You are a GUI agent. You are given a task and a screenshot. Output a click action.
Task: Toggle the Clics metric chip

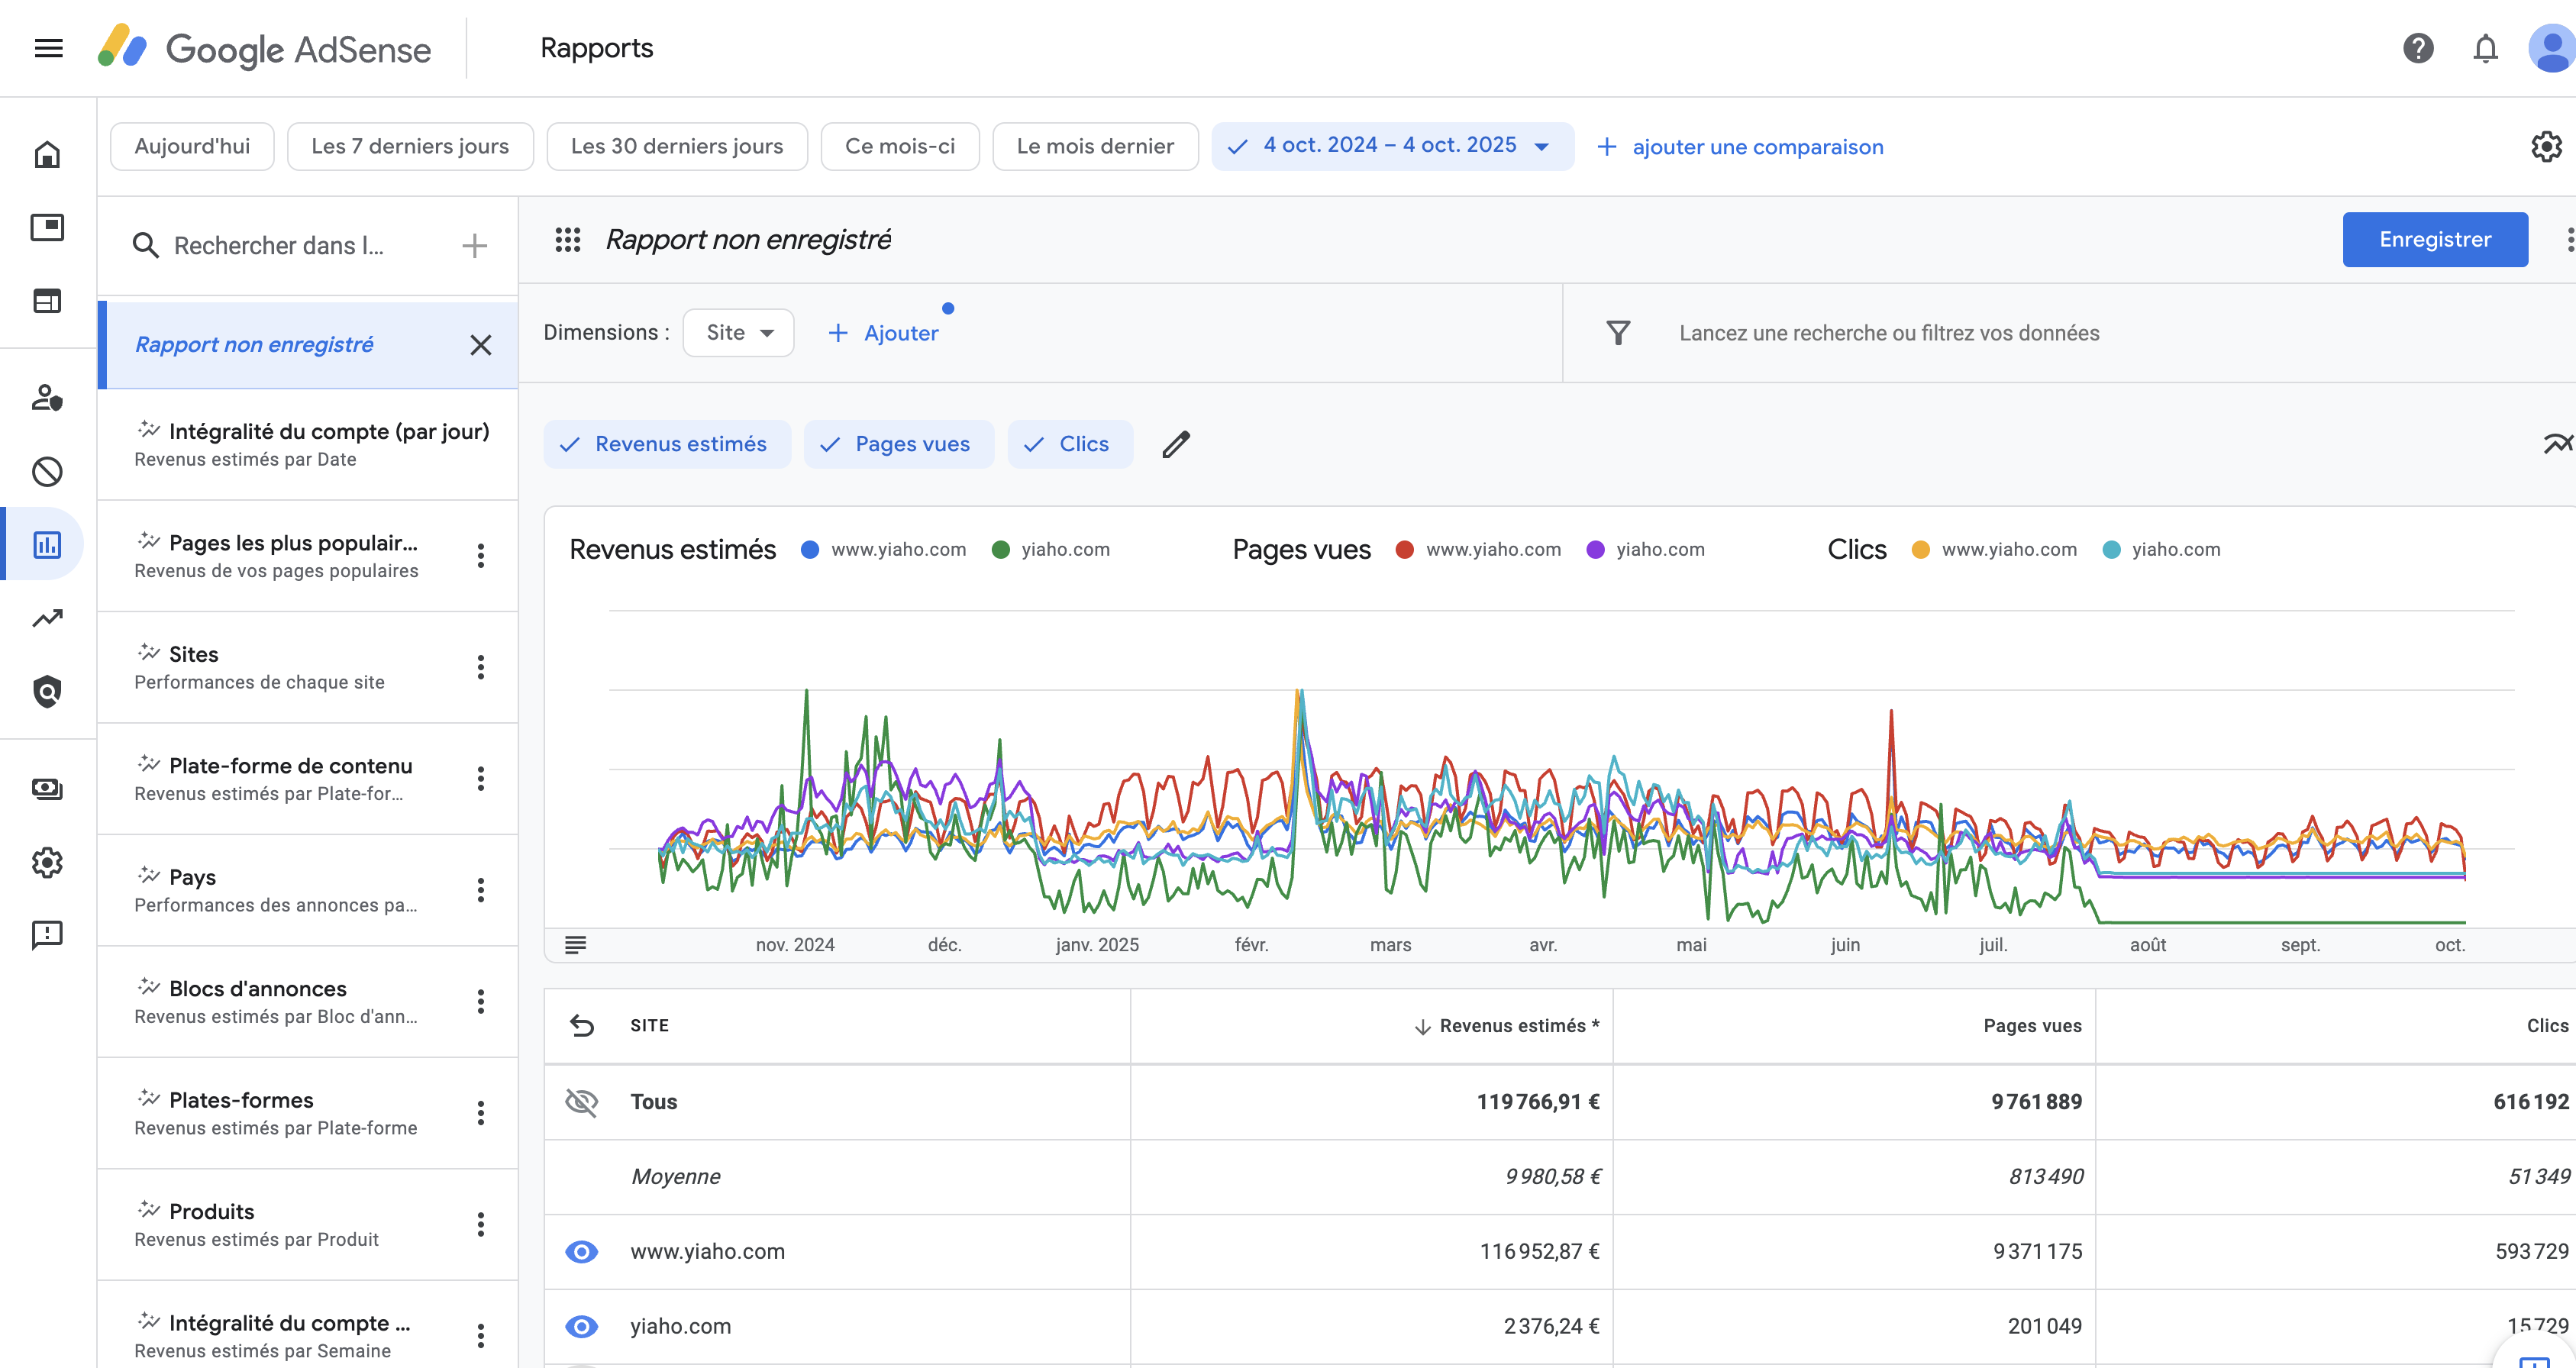tap(1069, 444)
